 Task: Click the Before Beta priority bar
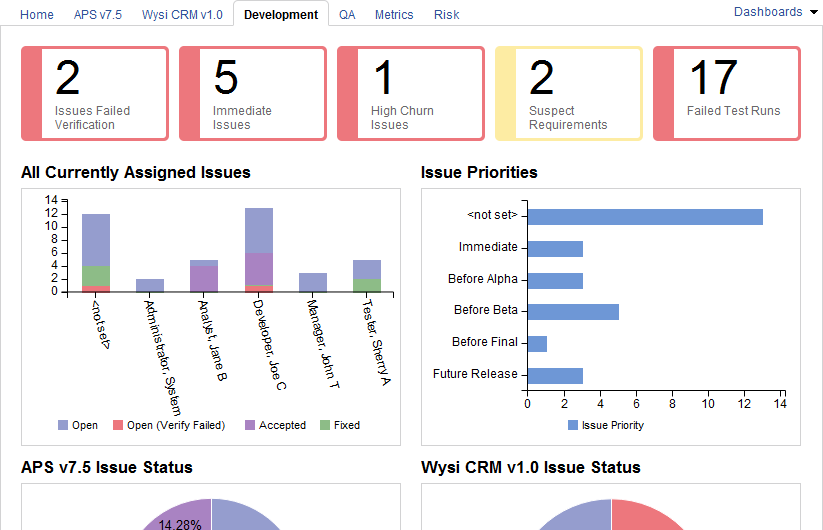572,311
